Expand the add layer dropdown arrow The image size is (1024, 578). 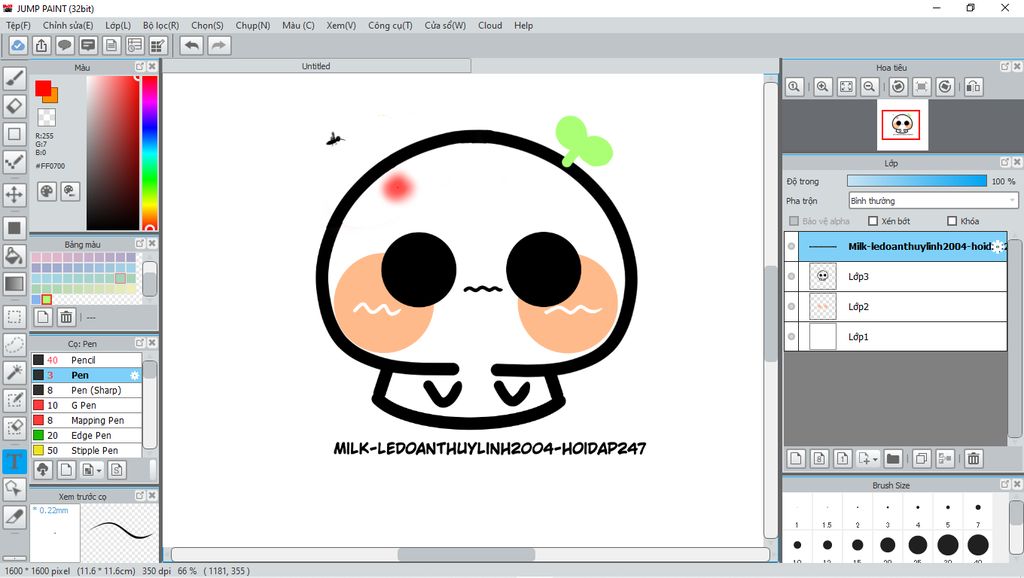point(876,459)
